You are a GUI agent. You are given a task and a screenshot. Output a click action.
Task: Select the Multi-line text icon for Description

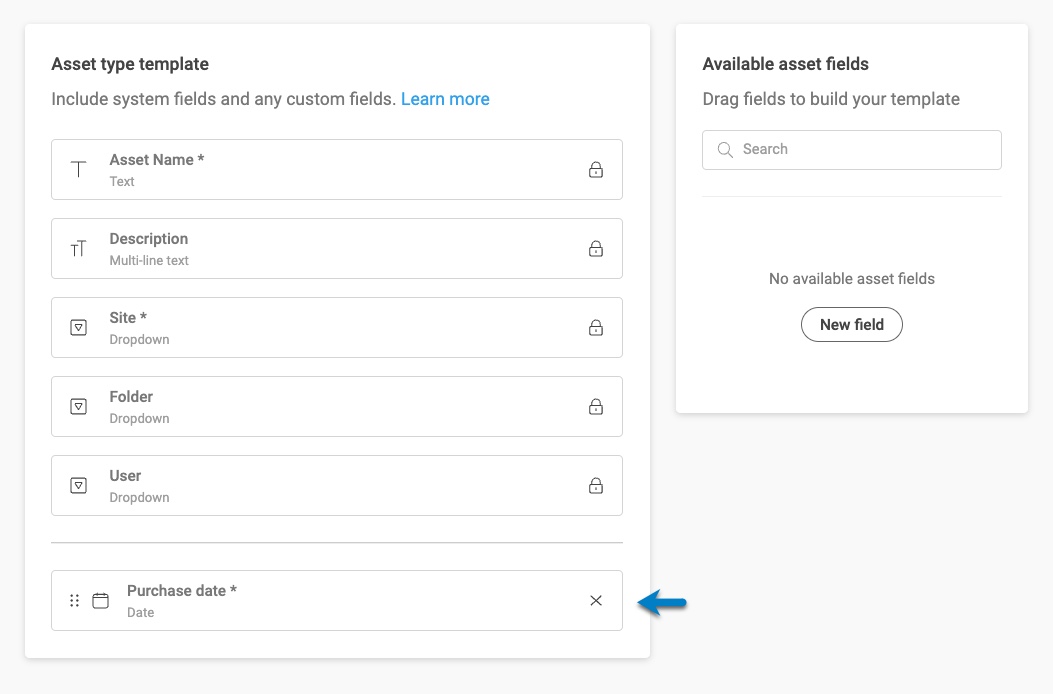78,248
